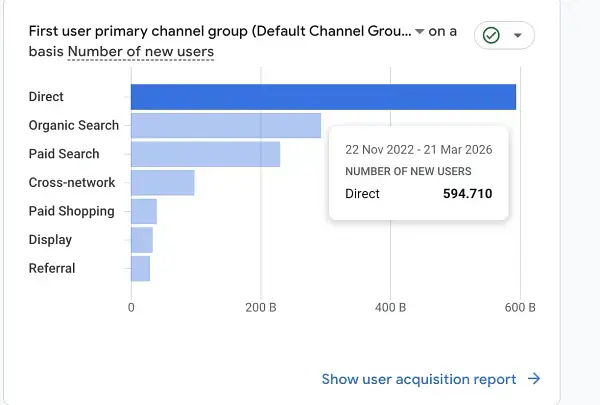Select the Organic Search bar
Viewport: 600px width, 405px height.
pos(225,126)
